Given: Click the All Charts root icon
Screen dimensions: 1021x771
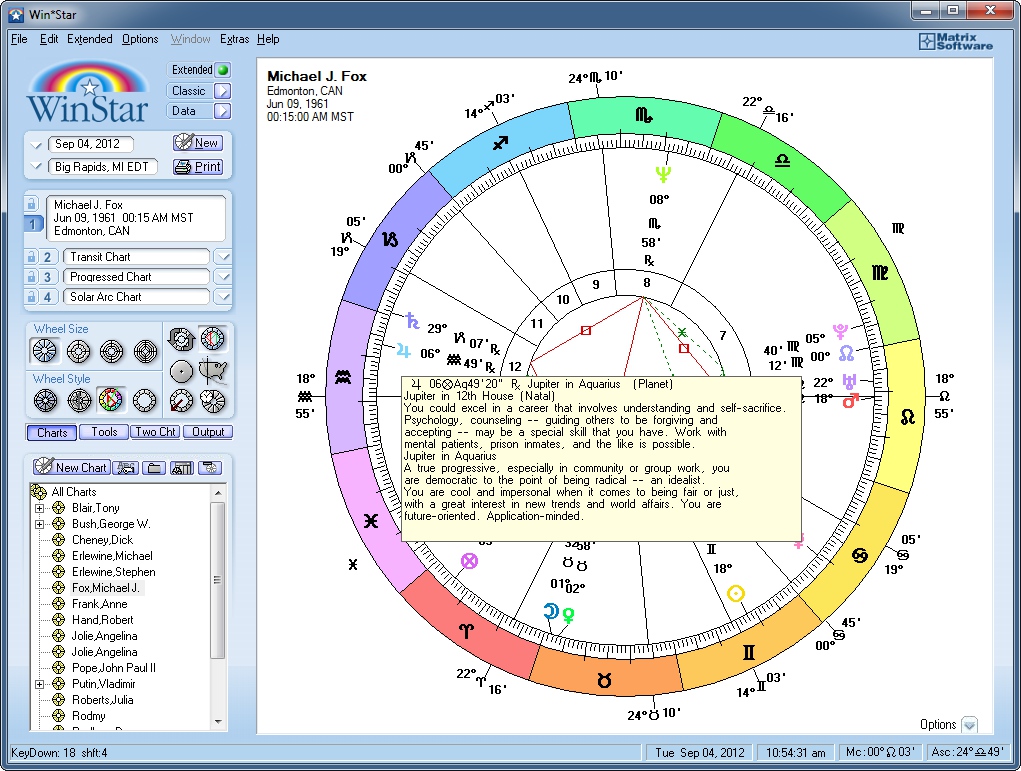Looking at the screenshot, I should pyautogui.click(x=39, y=492).
